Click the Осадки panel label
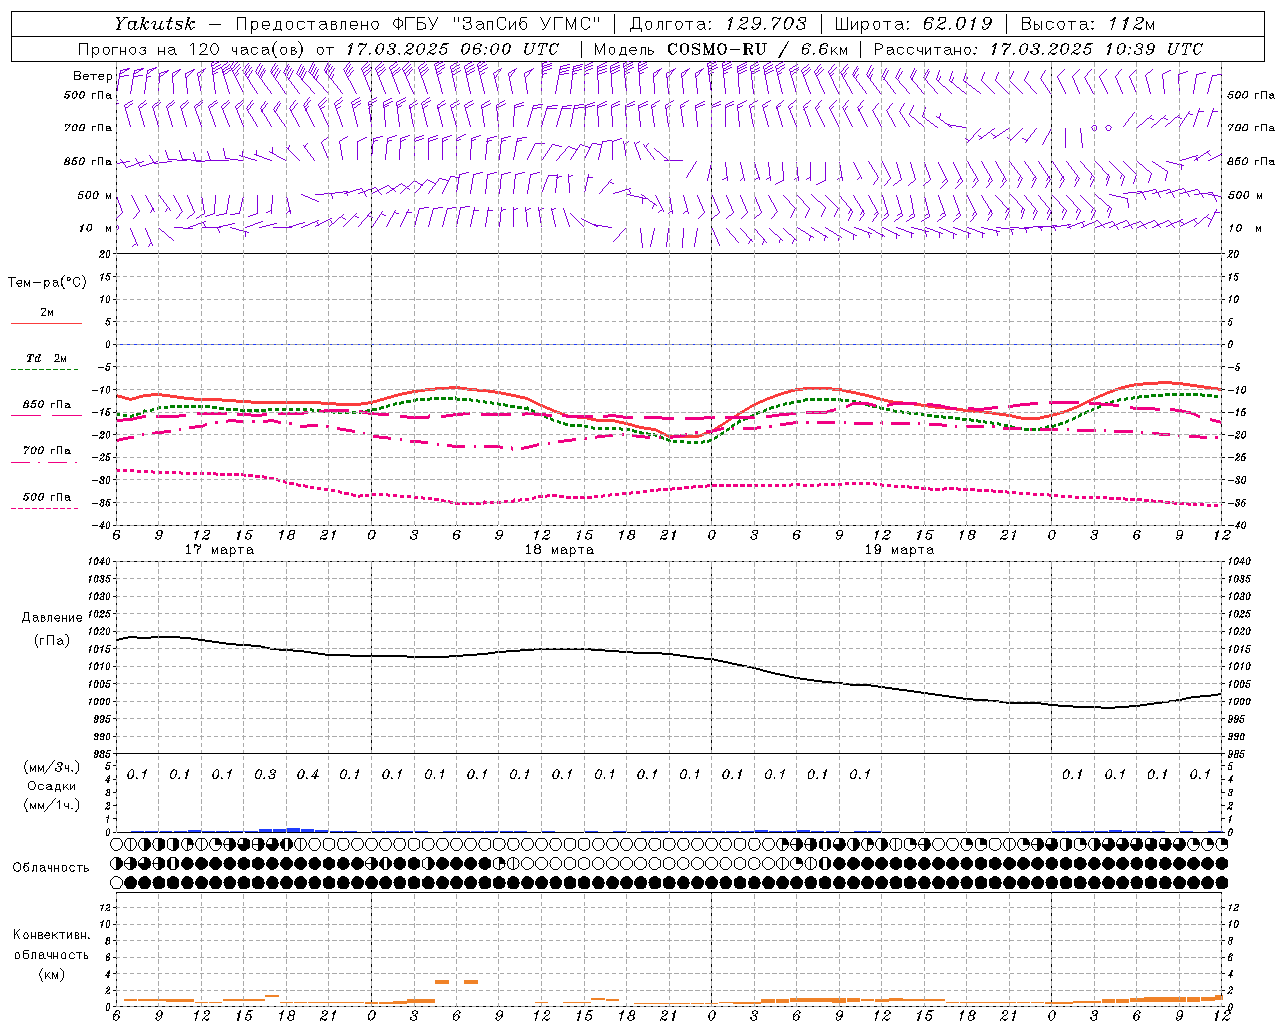The image size is (1280, 1024). click(52, 786)
